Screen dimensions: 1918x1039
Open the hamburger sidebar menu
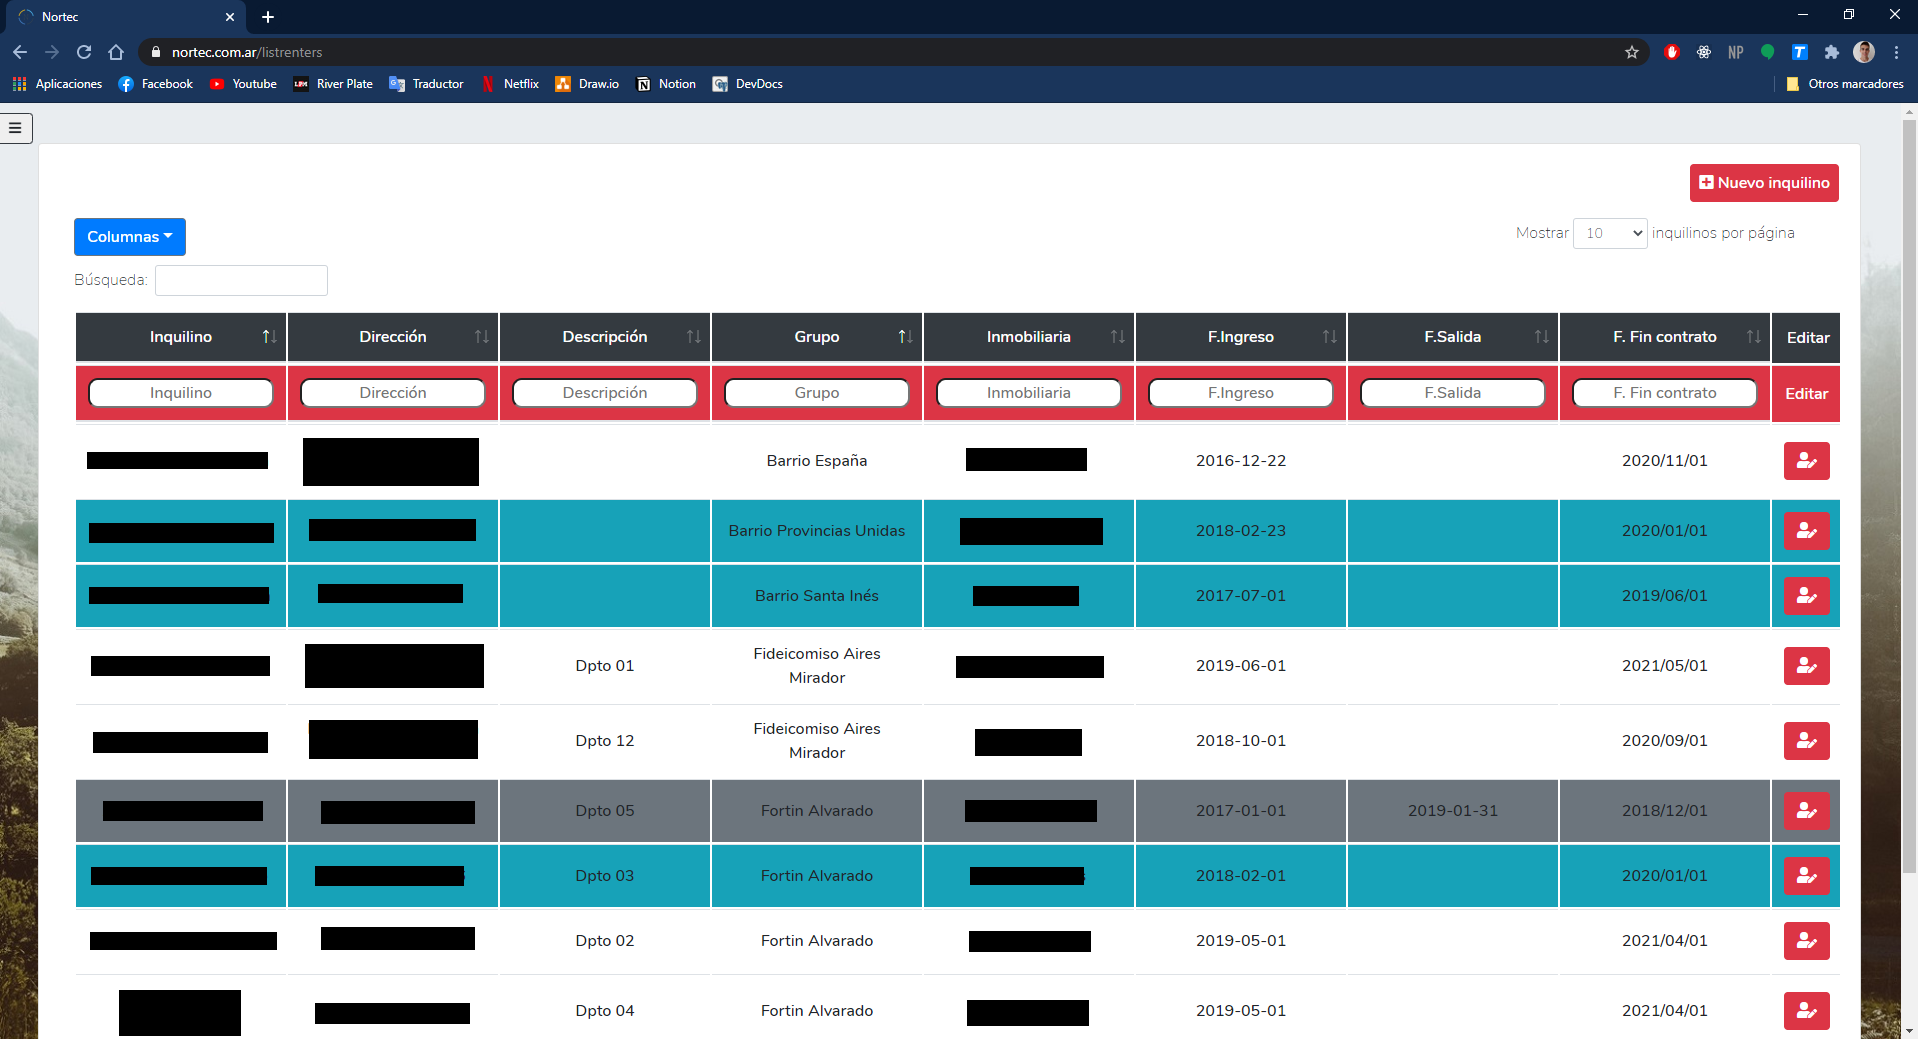click(x=15, y=128)
